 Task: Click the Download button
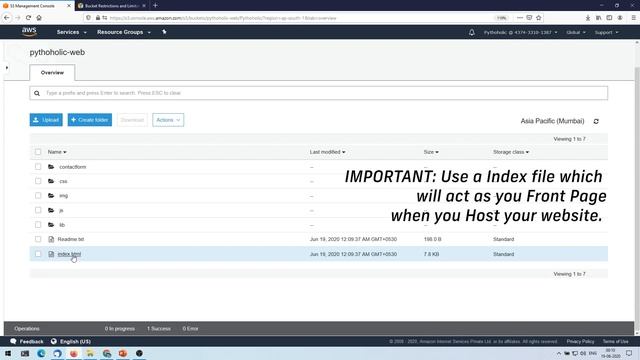tap(132, 120)
